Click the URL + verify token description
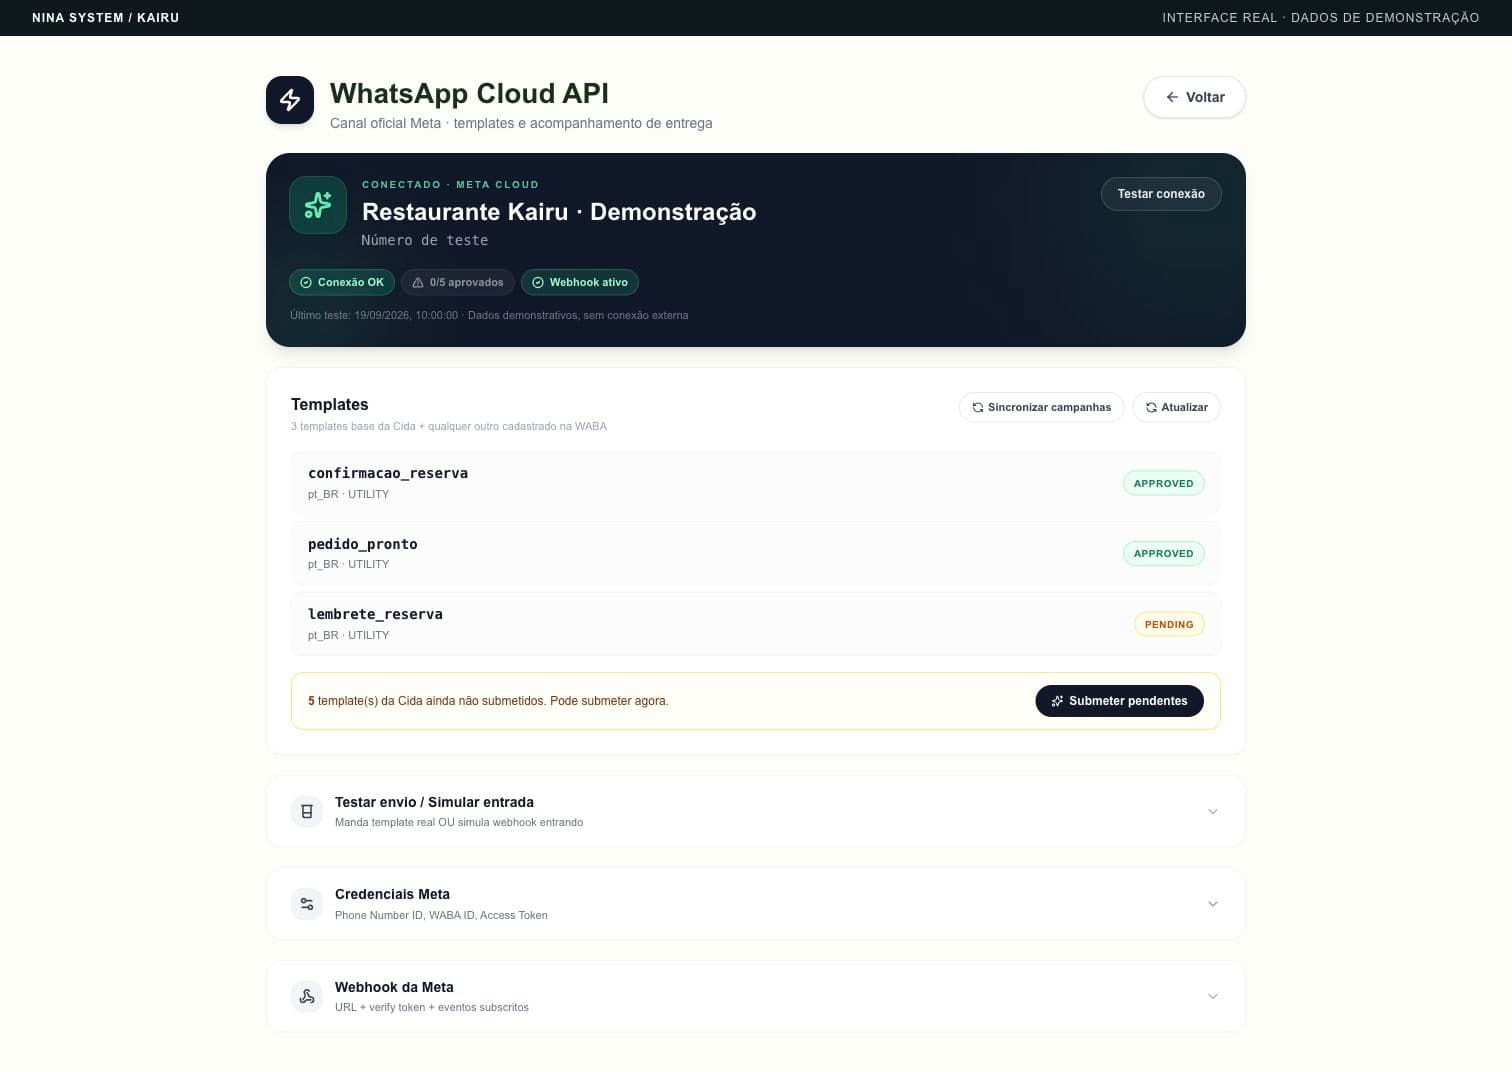 pyautogui.click(x=432, y=1007)
